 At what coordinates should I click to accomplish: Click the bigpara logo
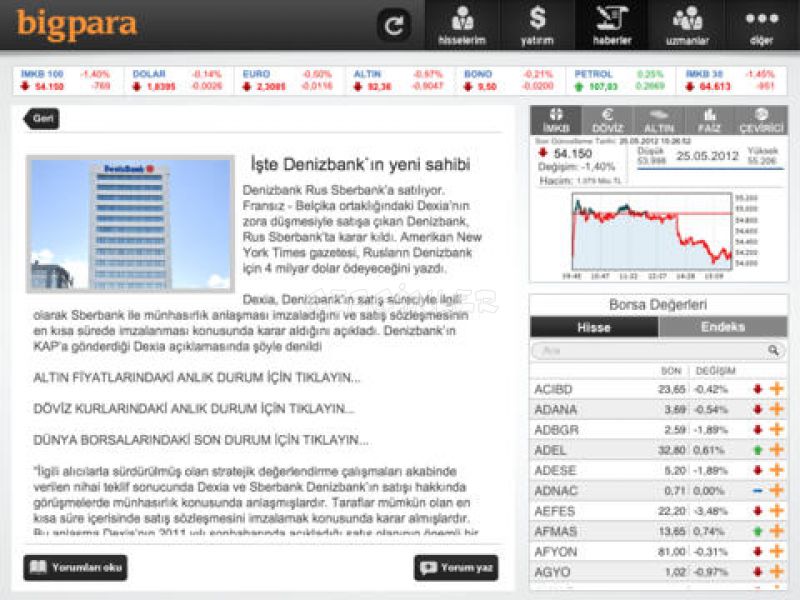point(77,24)
